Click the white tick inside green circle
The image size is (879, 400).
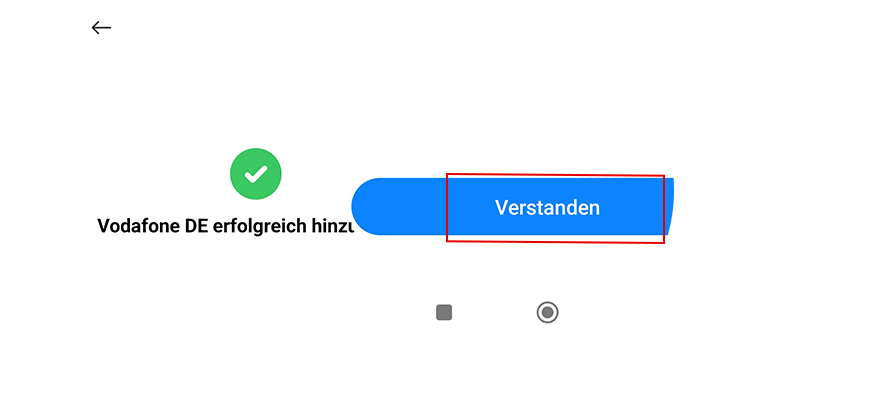pos(256,174)
